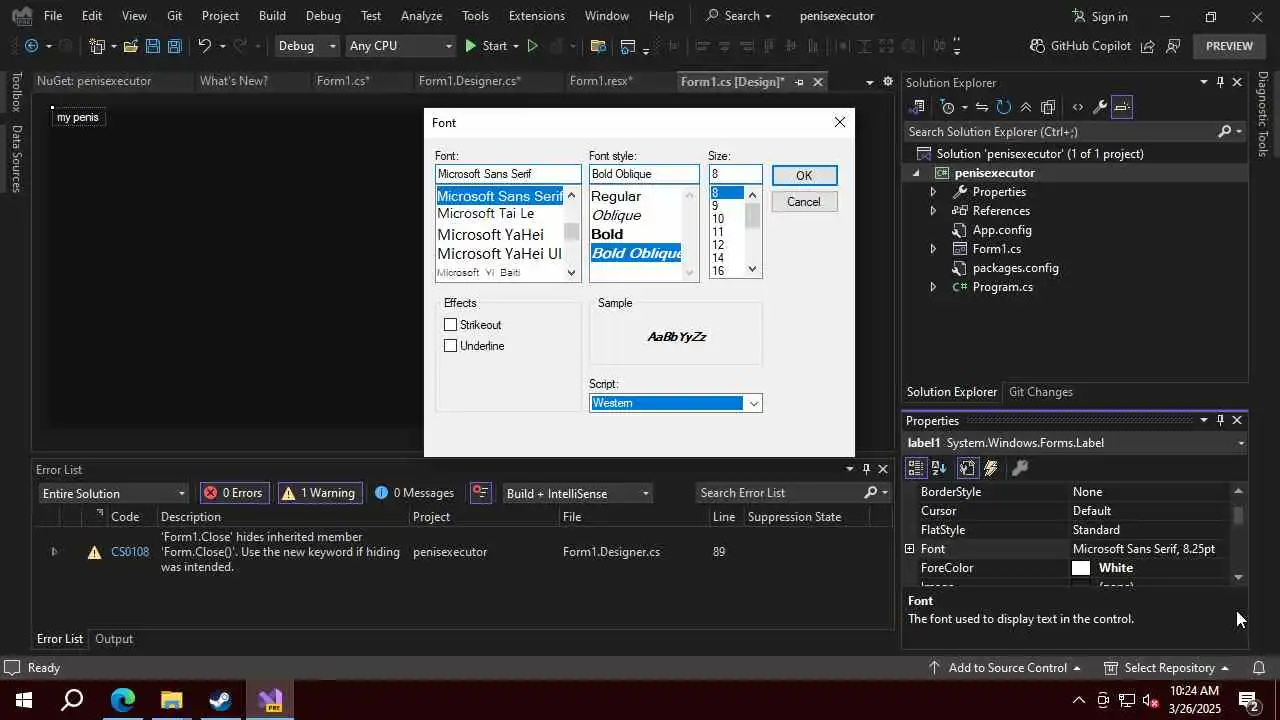Click Properties wrench icon in Solution Explorer toolbar
This screenshot has width=1280, height=720.
coord(1099,107)
